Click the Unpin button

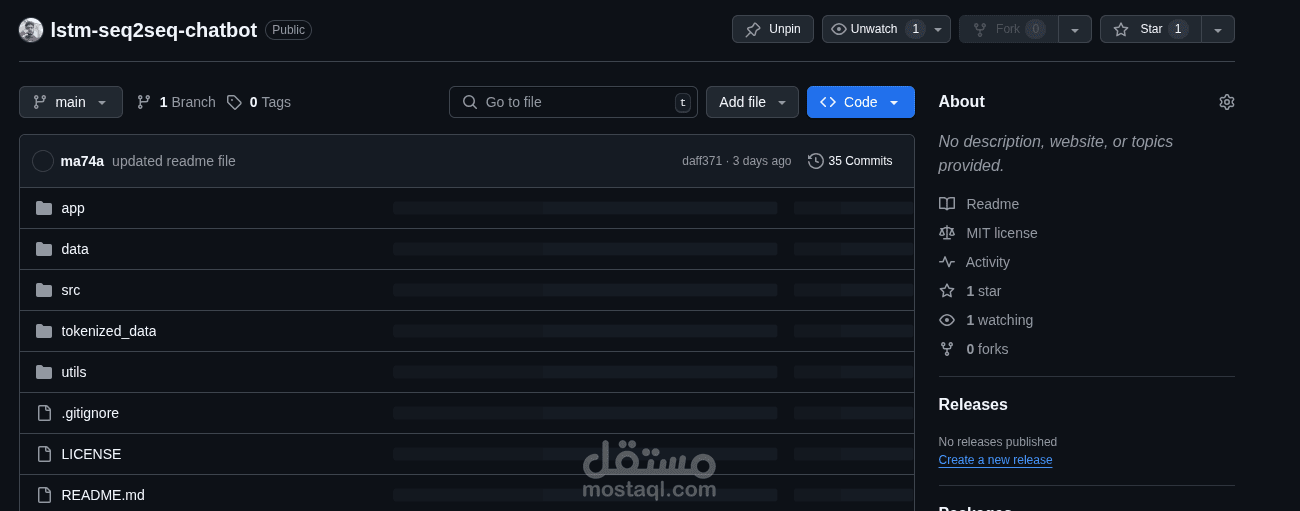point(772,29)
